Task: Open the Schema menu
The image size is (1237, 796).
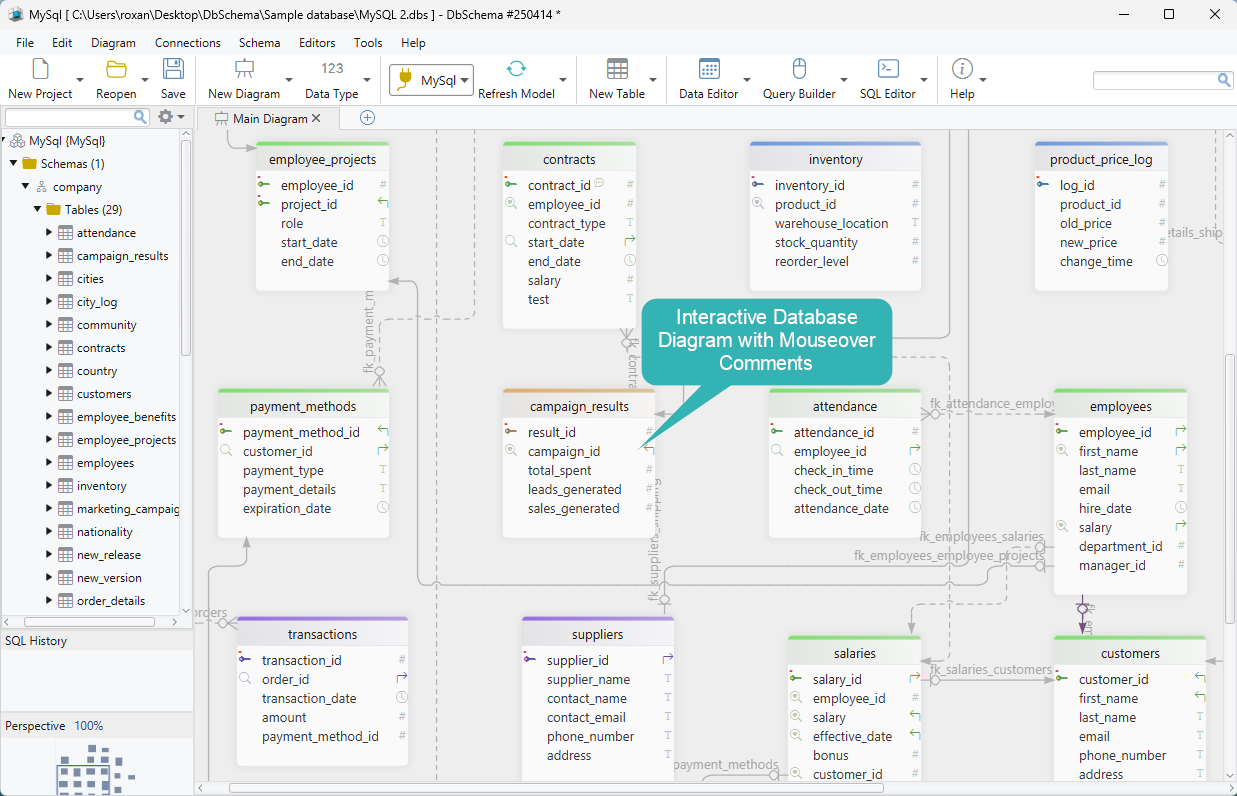Action: coord(259,43)
